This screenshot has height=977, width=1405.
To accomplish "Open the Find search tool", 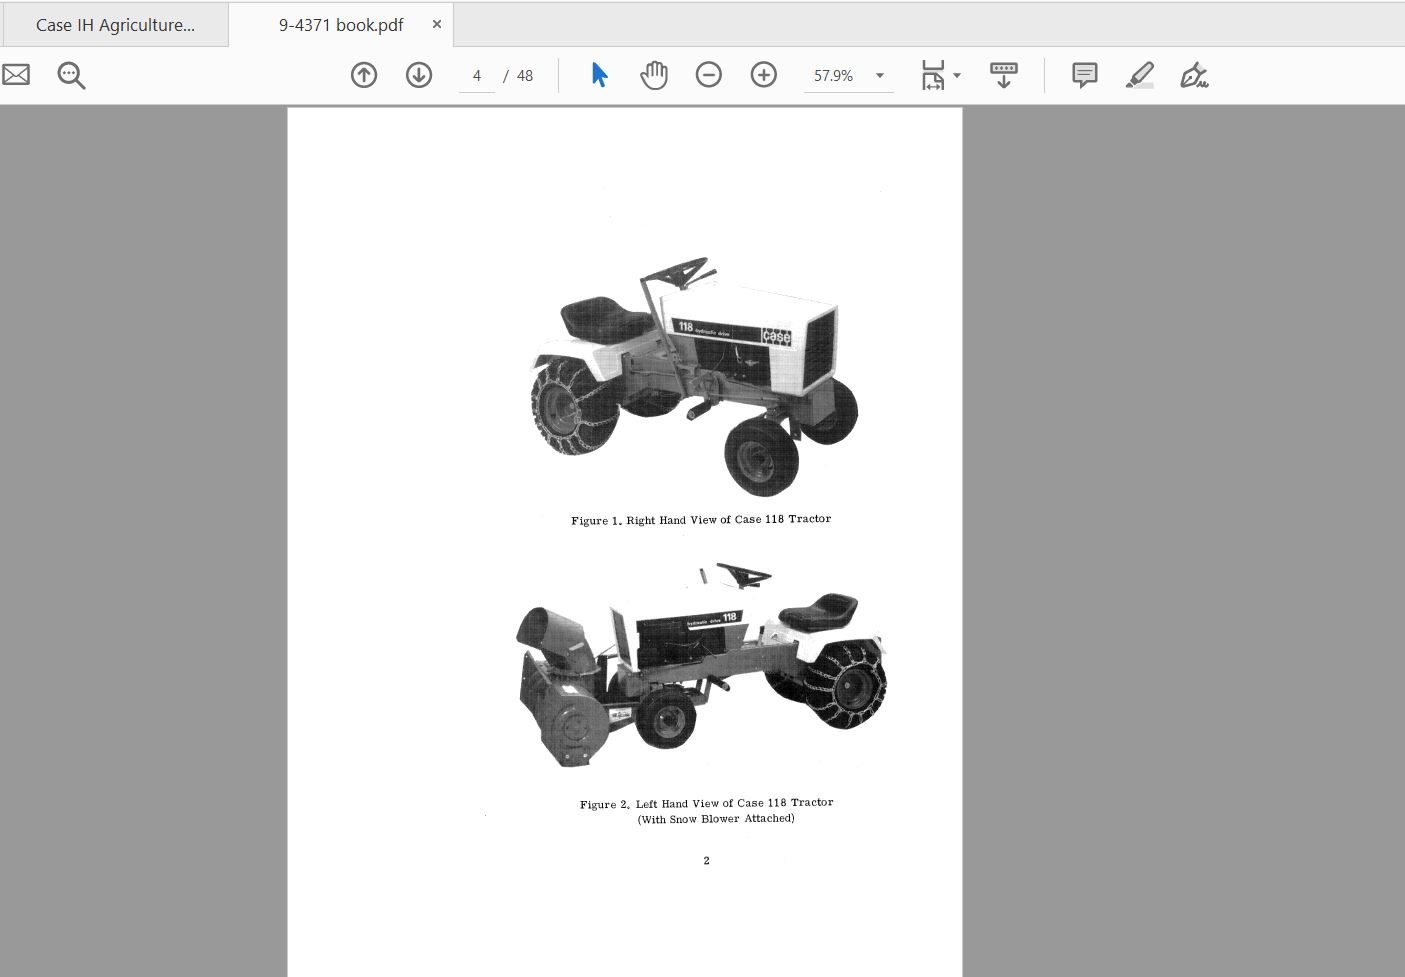I will click(x=69, y=74).
